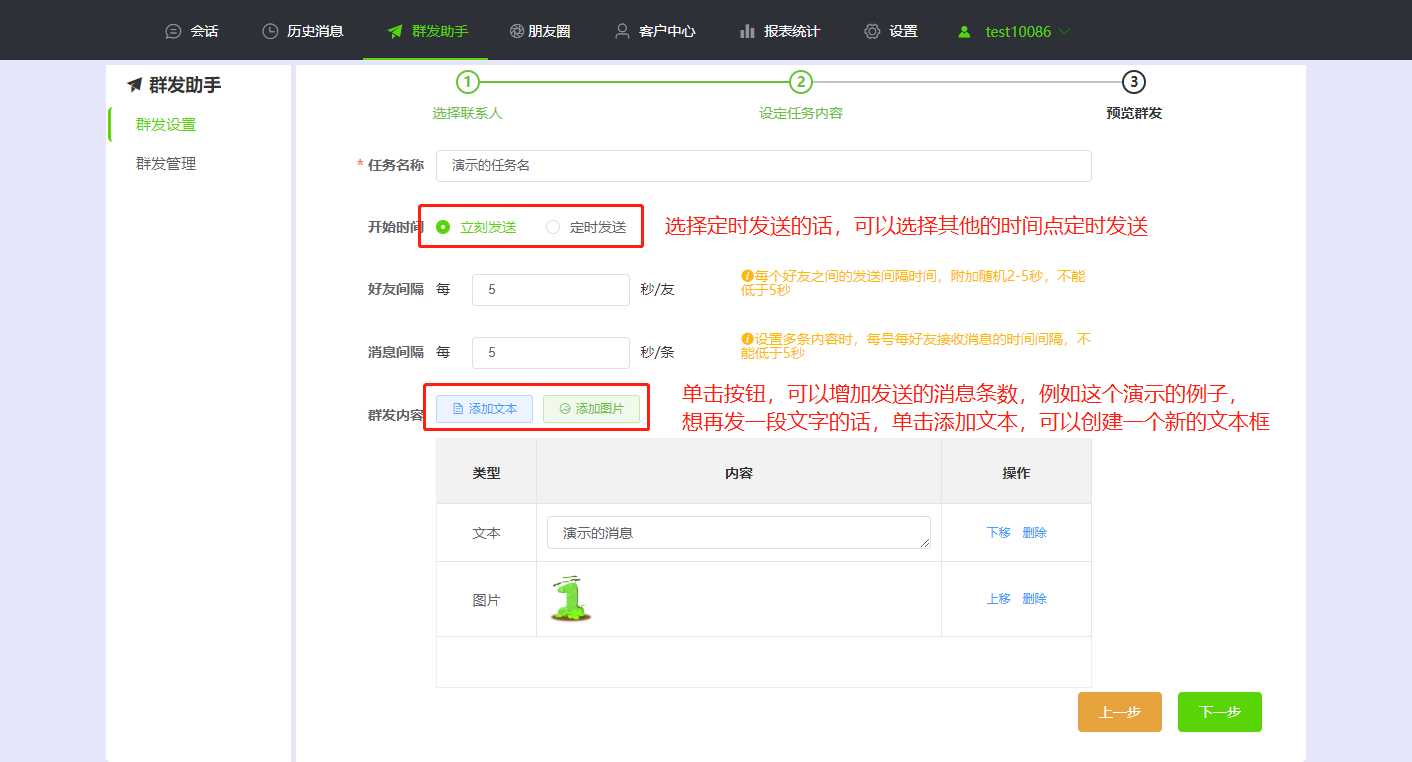Click the orange info icon for 消息间隔 hint
Viewport: 1412px width, 762px height.
pyautogui.click(x=746, y=339)
